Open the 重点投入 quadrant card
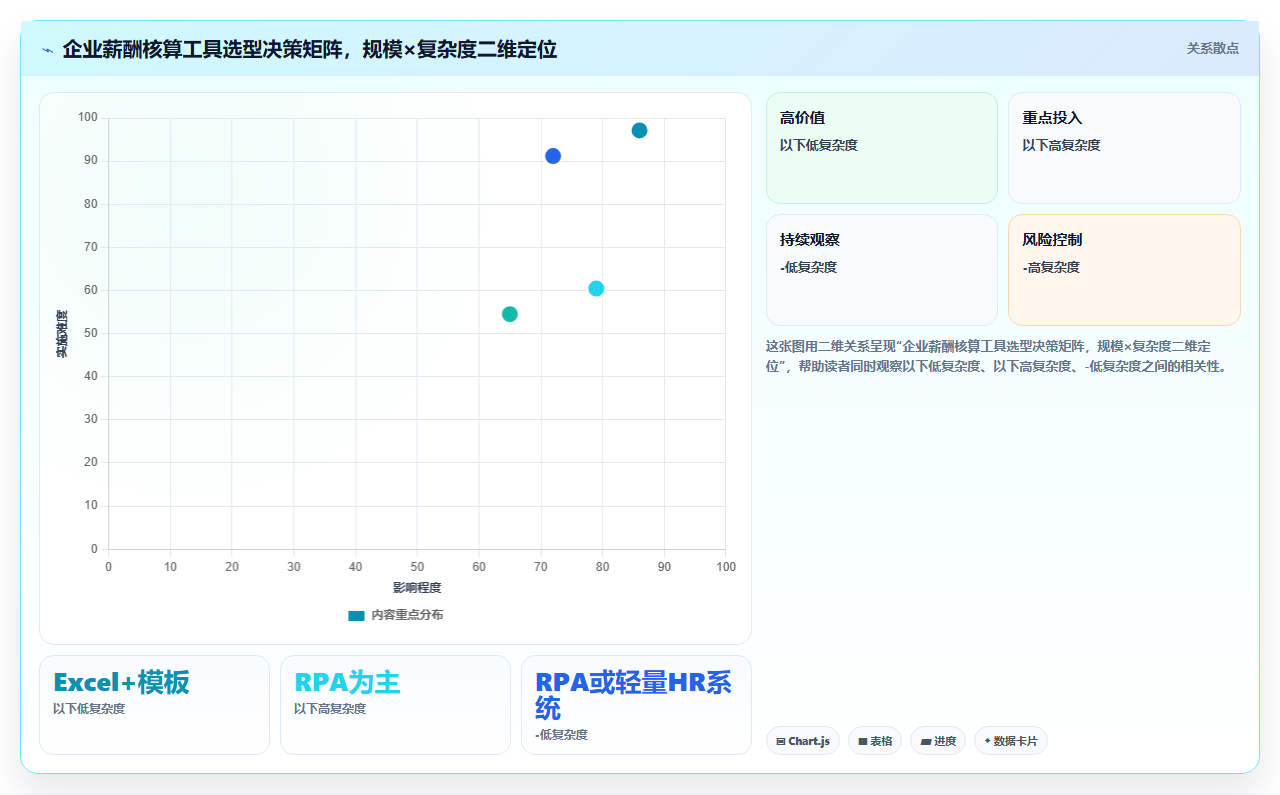Viewport: 1280px width, 795px height. click(1124, 148)
